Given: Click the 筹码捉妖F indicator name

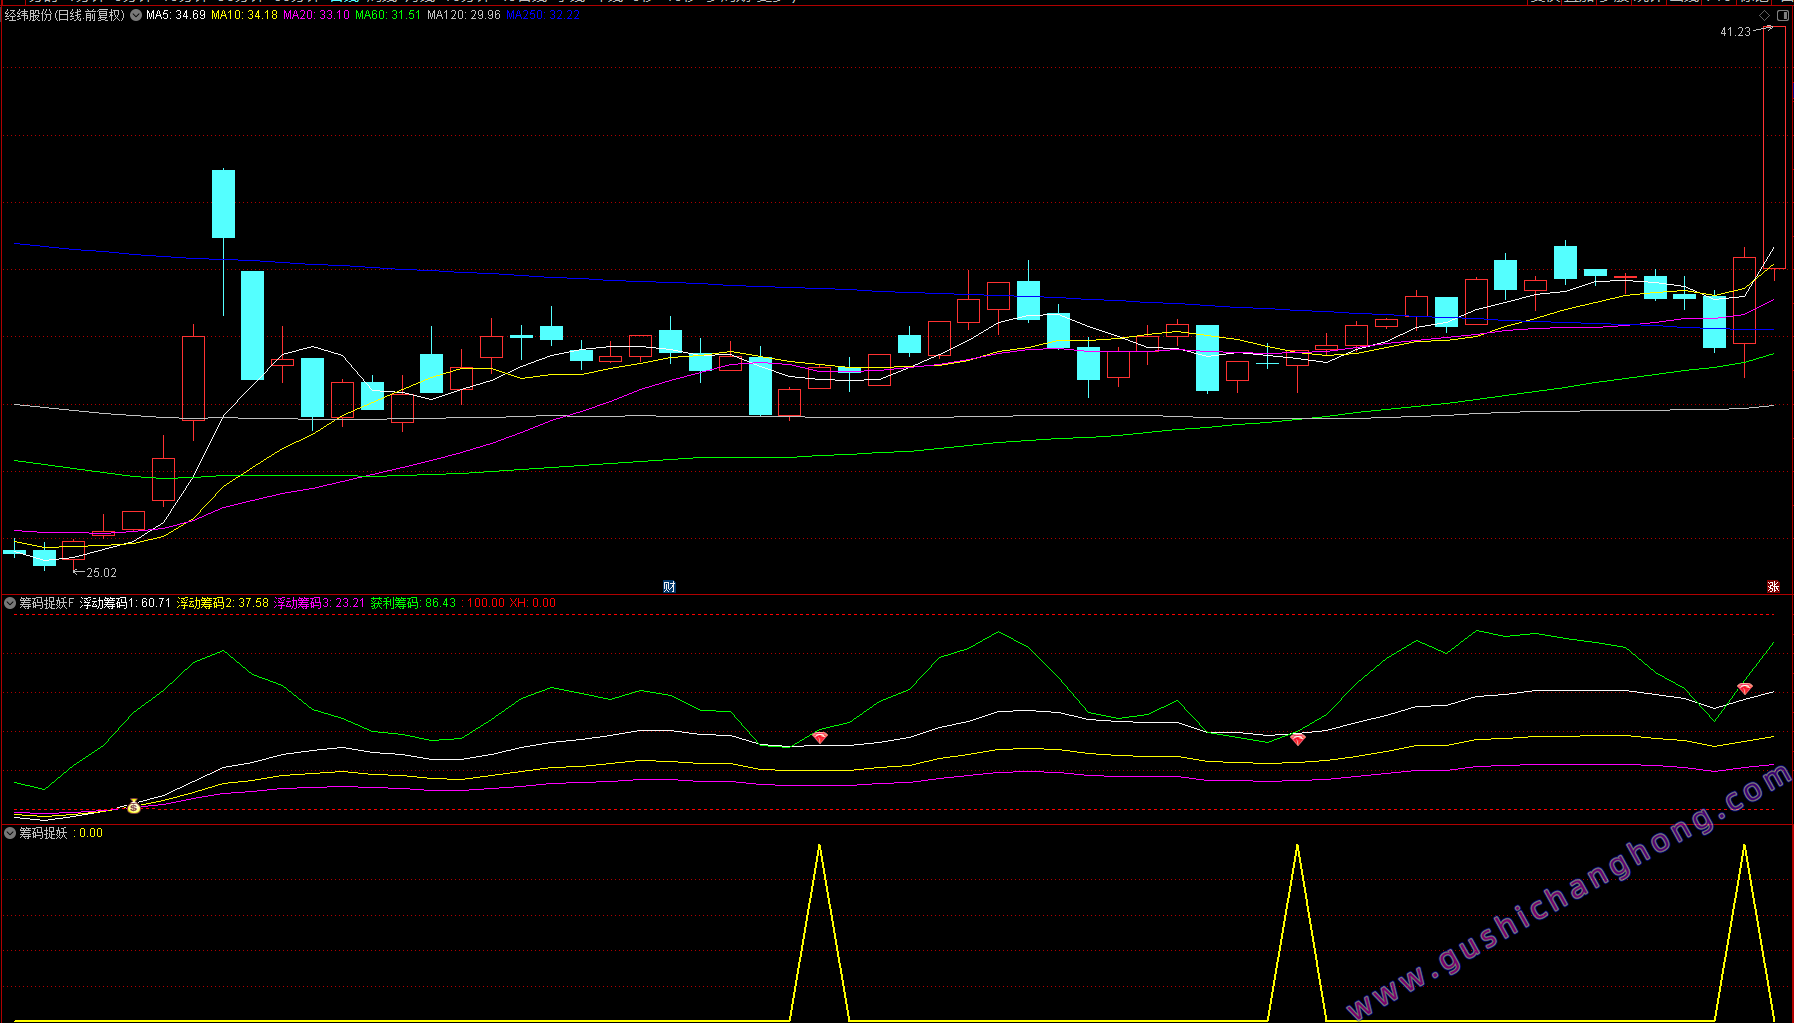Looking at the screenshot, I should tap(46, 603).
